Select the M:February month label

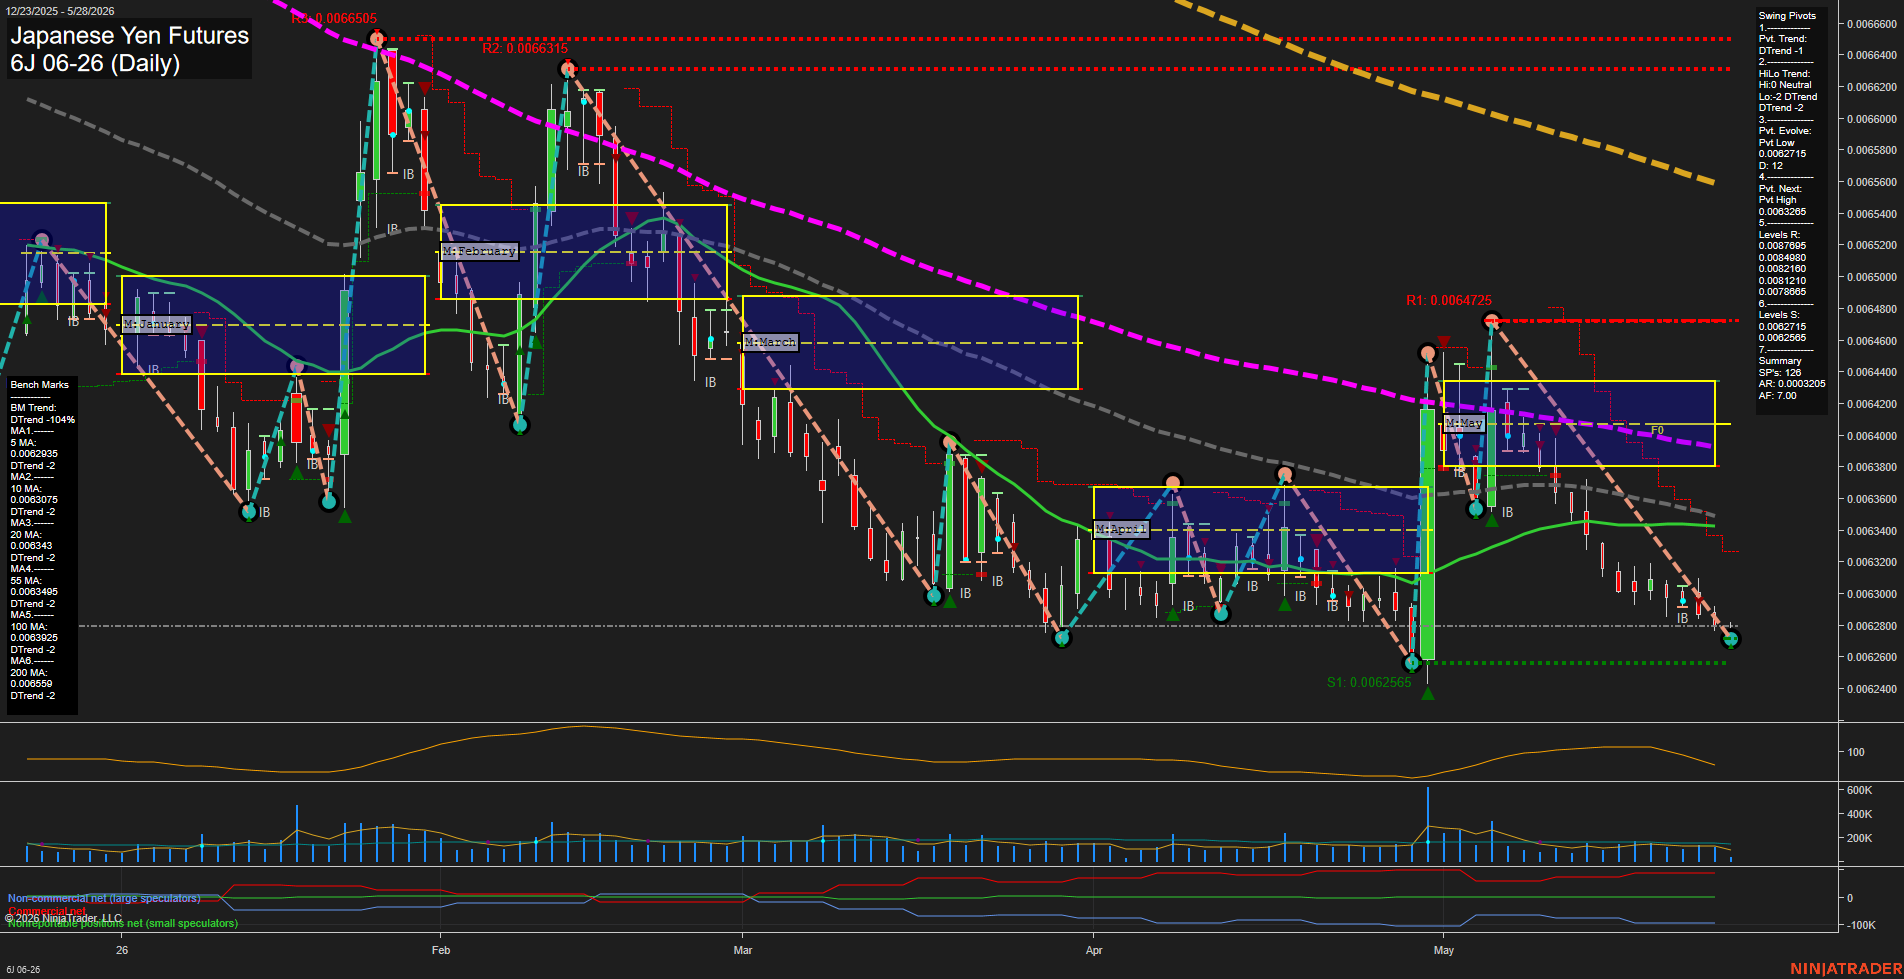(x=480, y=251)
